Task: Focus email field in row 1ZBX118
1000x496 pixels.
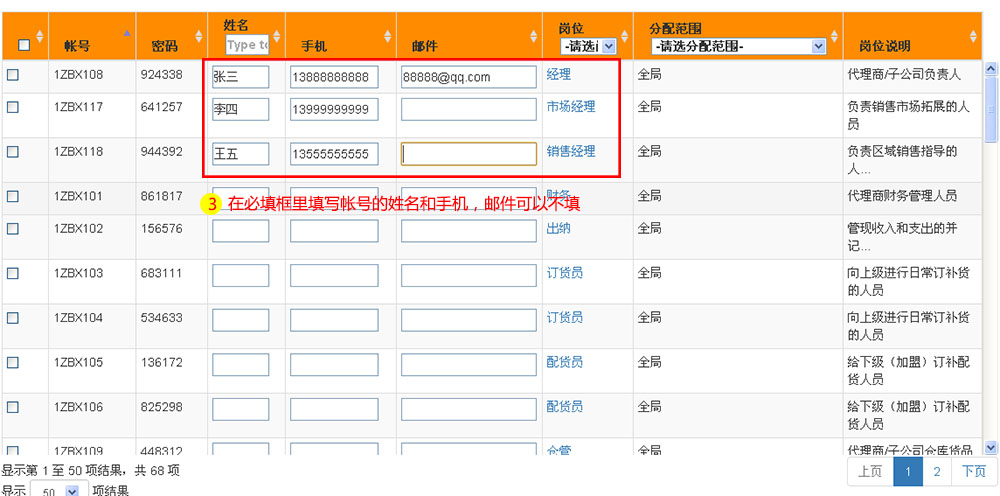Action: coord(469,154)
